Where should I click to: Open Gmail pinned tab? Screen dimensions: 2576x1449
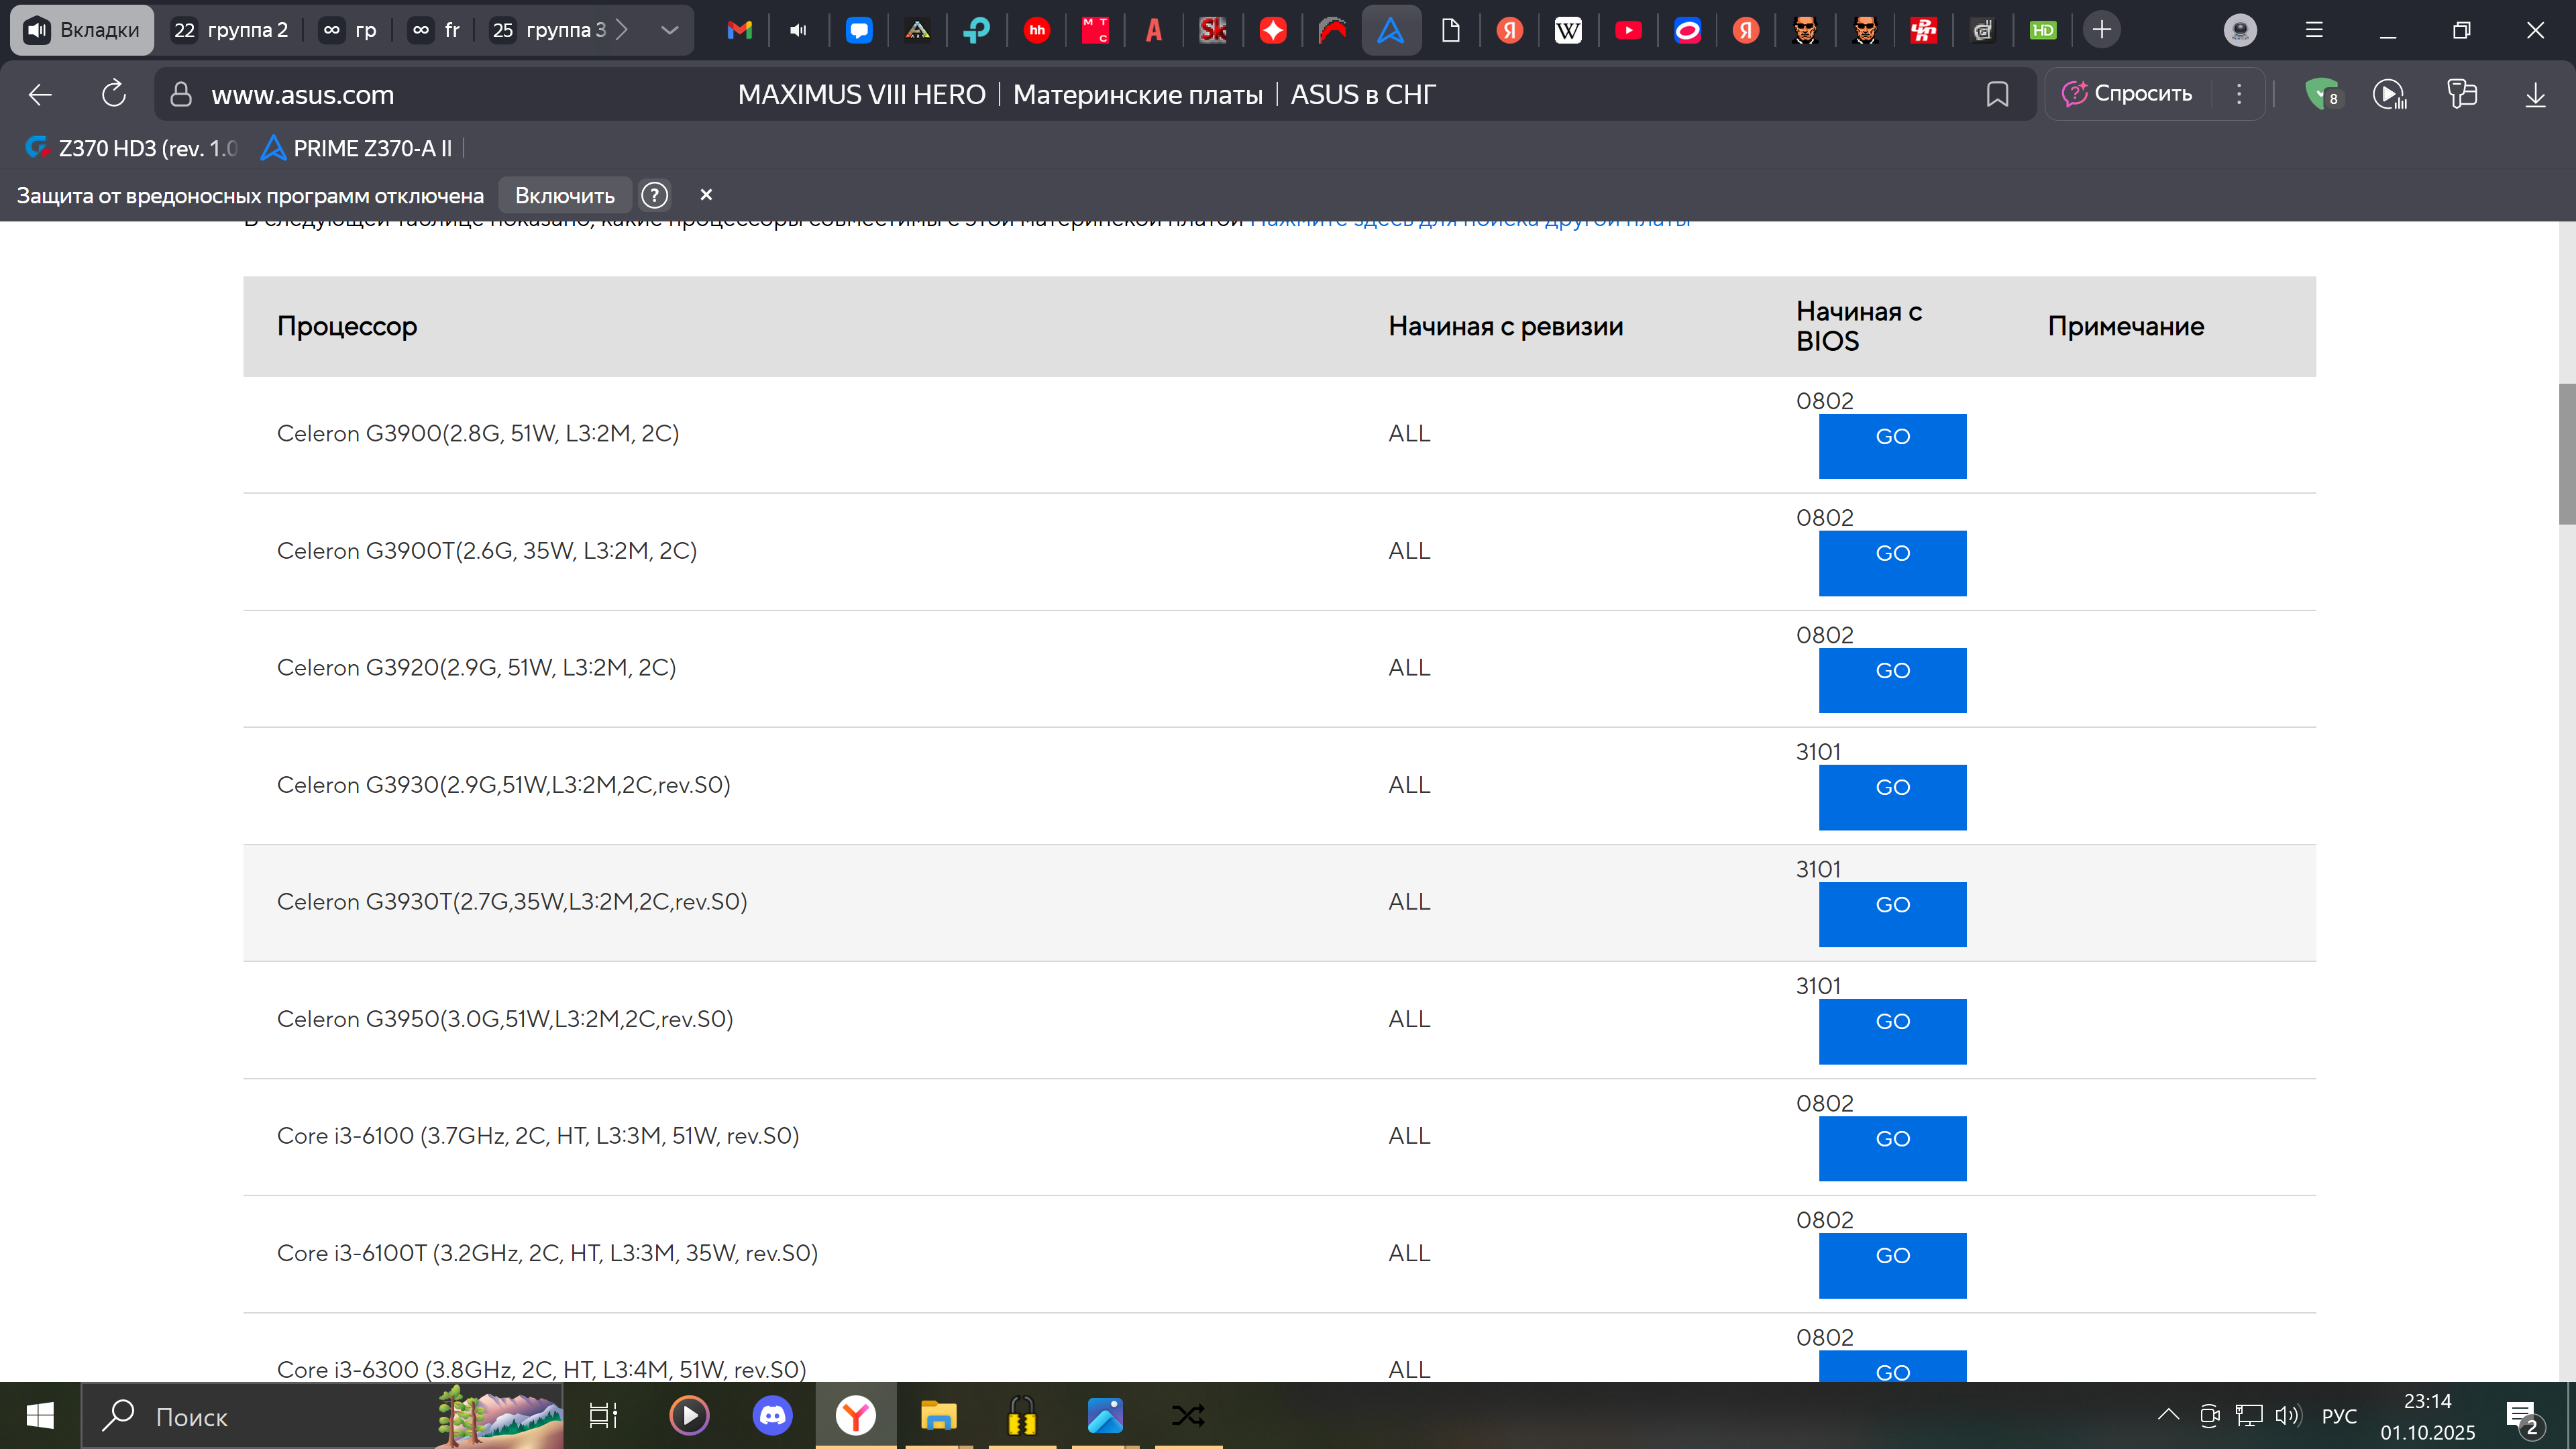tap(739, 30)
